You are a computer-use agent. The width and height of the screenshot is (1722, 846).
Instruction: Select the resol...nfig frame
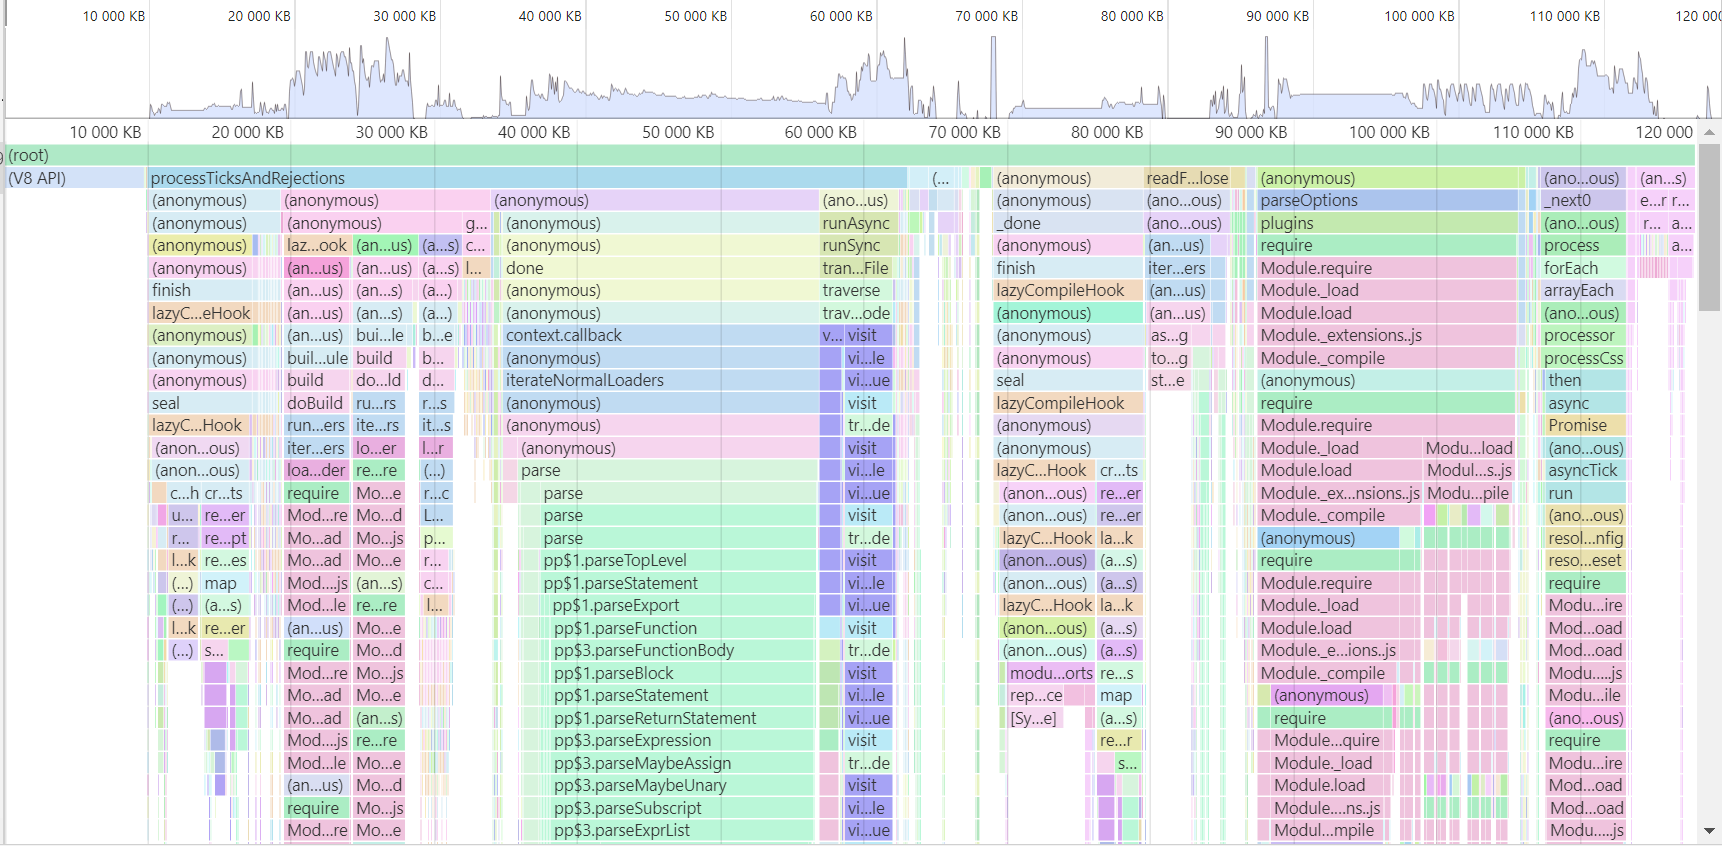(x=1585, y=538)
